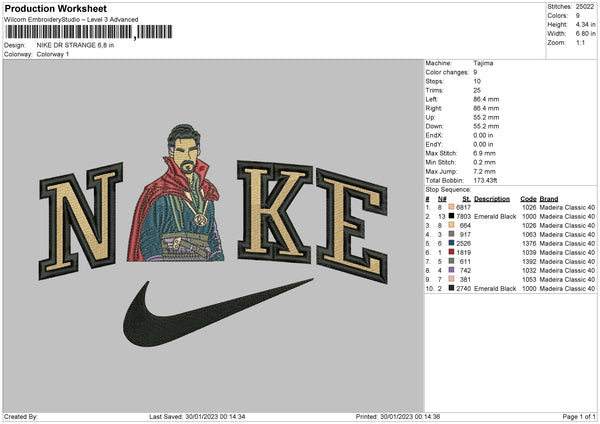The width and height of the screenshot is (600, 424).
Task: Select the 'Left:' 86.4 mm value
Action: pyautogui.click(x=486, y=99)
